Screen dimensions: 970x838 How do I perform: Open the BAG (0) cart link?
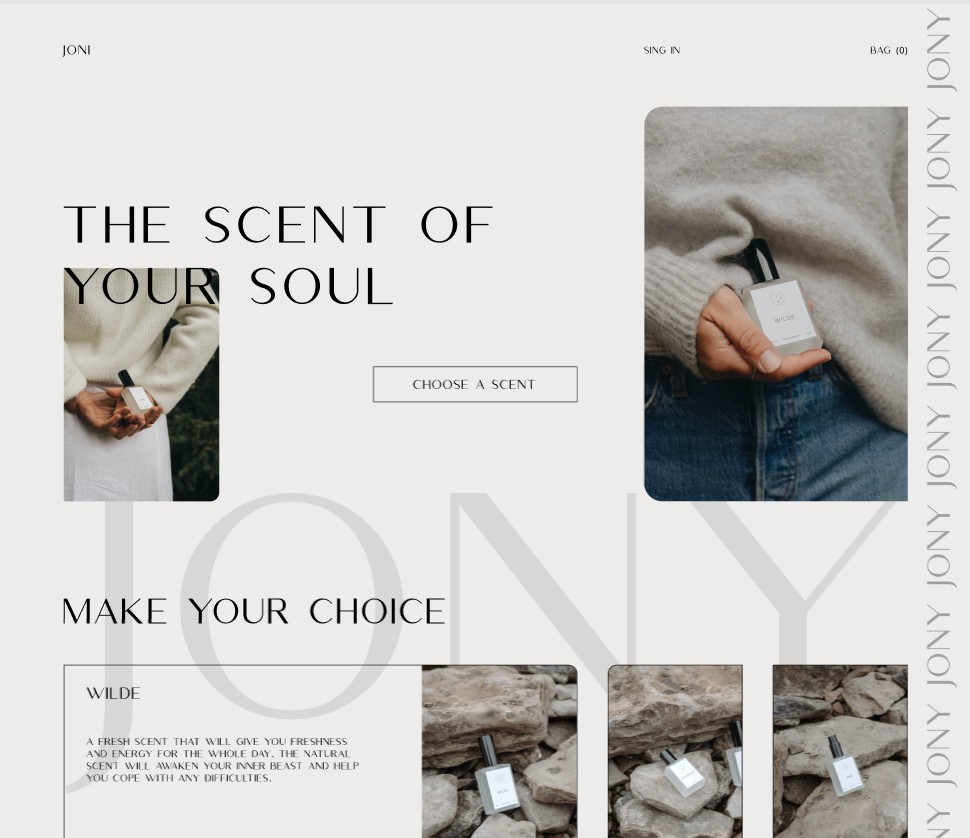(888, 50)
